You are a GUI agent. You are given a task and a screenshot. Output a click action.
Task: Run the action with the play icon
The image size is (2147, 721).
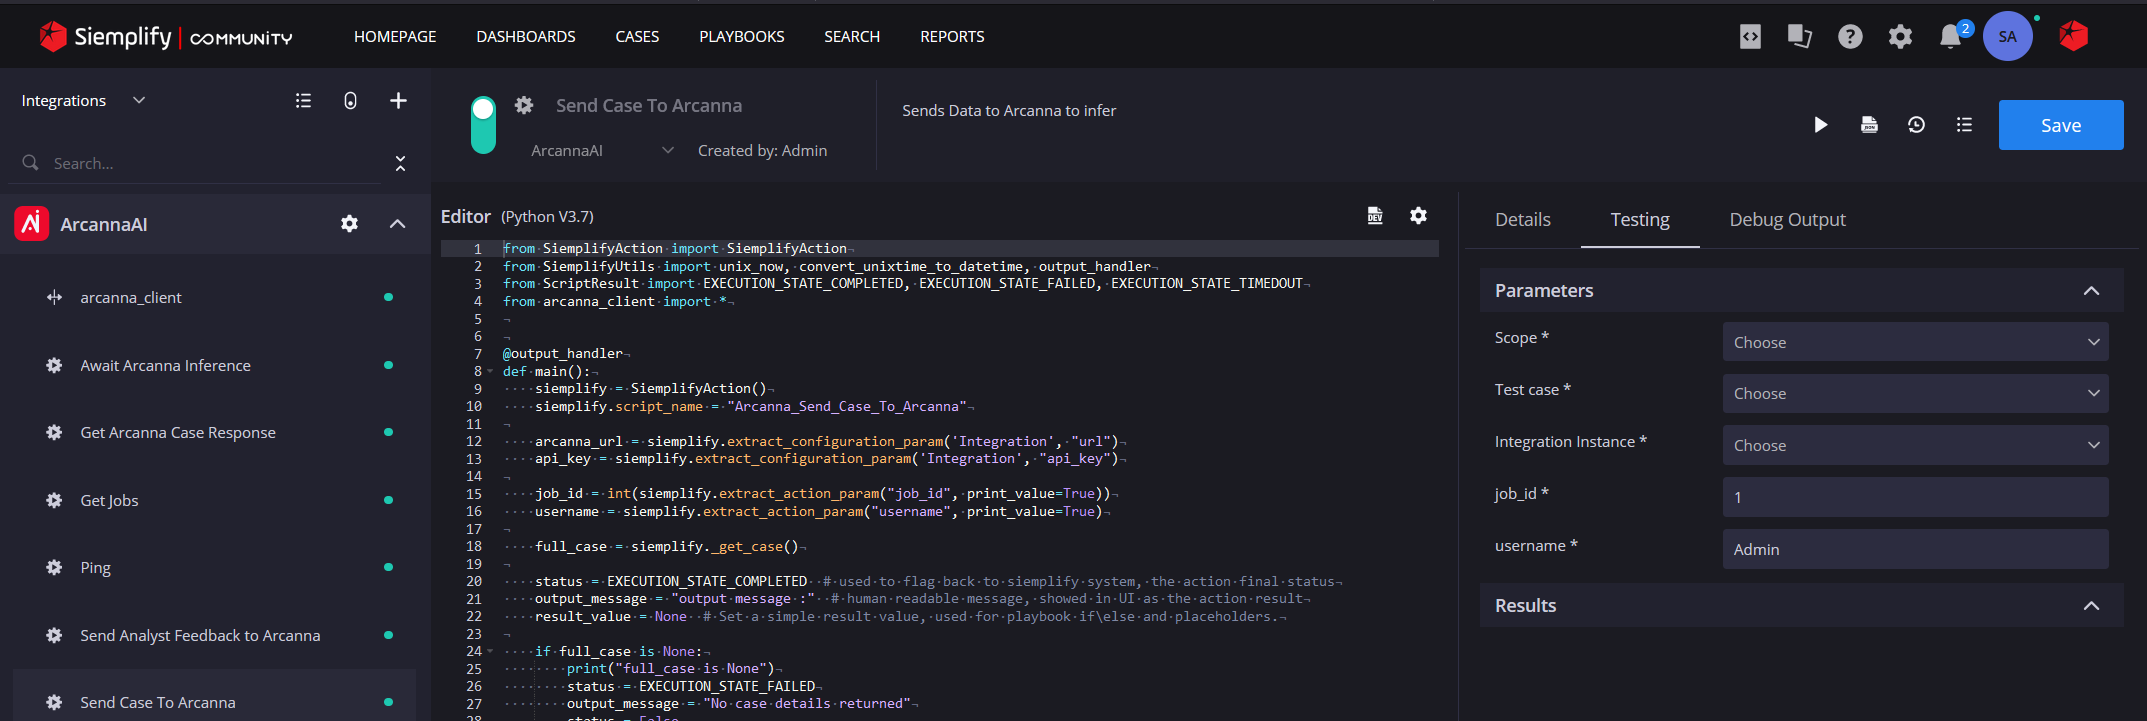click(x=1821, y=125)
